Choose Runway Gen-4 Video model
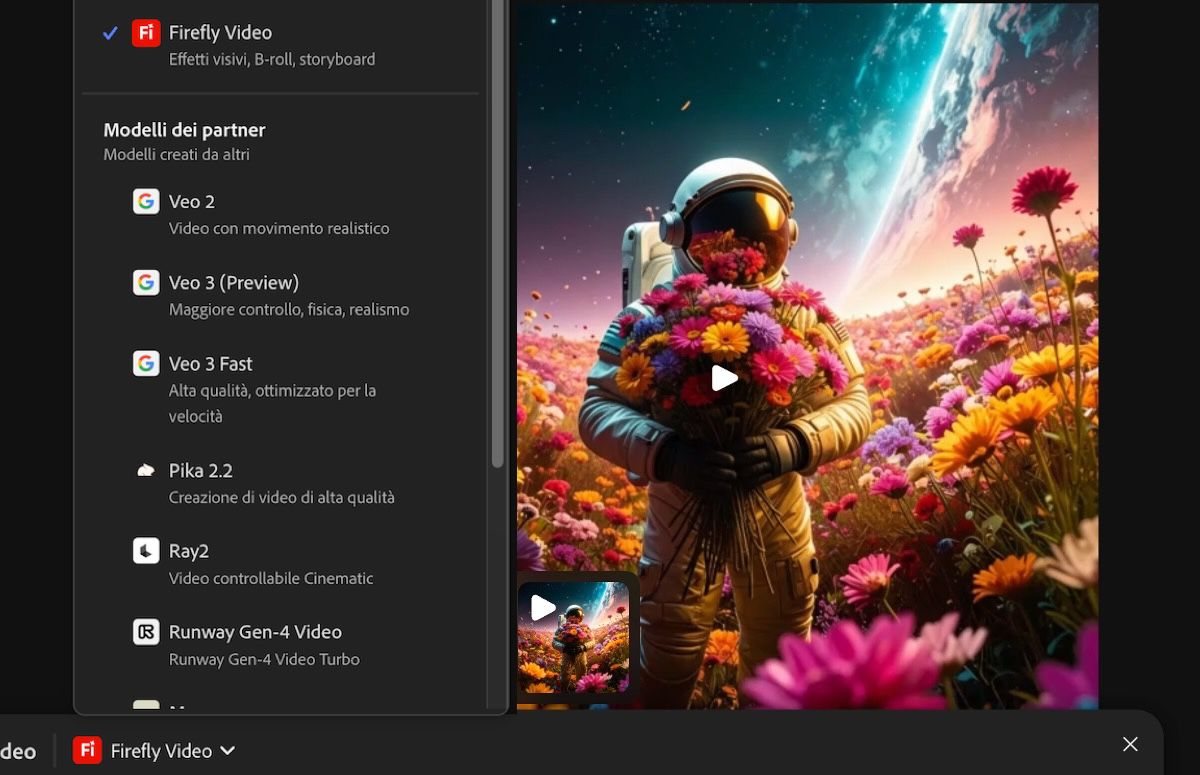Viewport: 1200px width, 775px height. tap(280, 645)
